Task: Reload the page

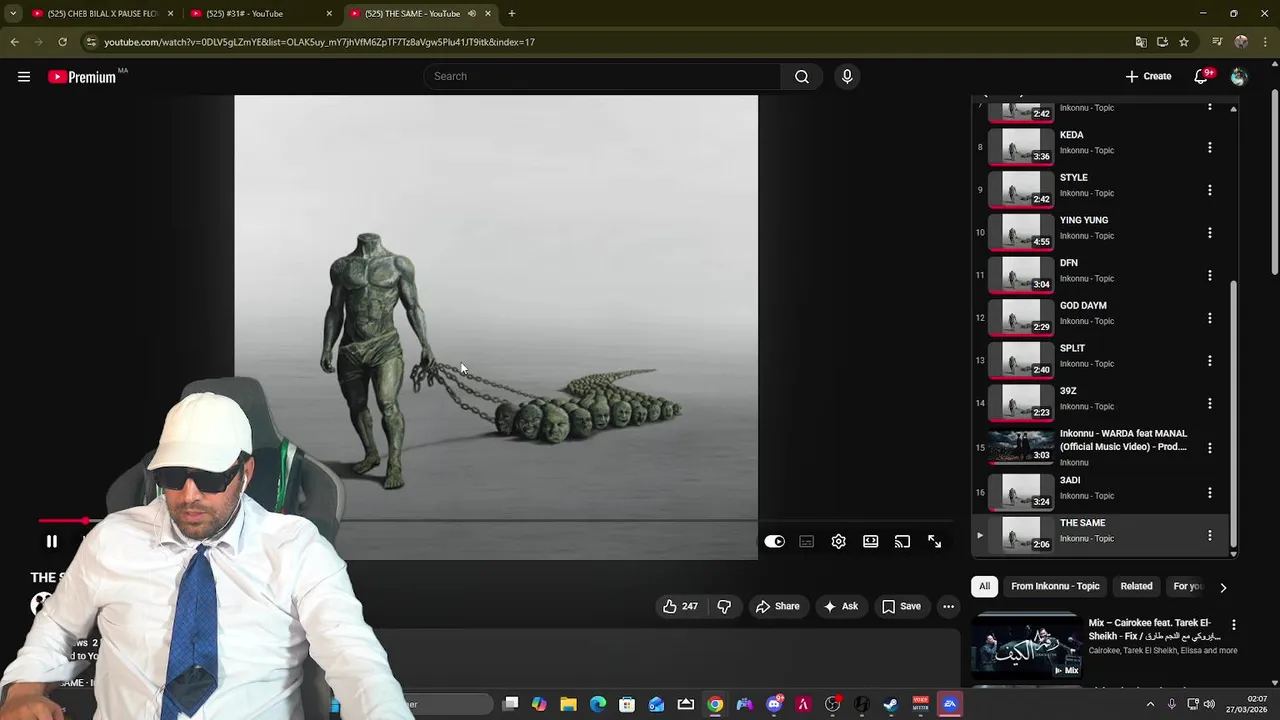Action: point(62,42)
